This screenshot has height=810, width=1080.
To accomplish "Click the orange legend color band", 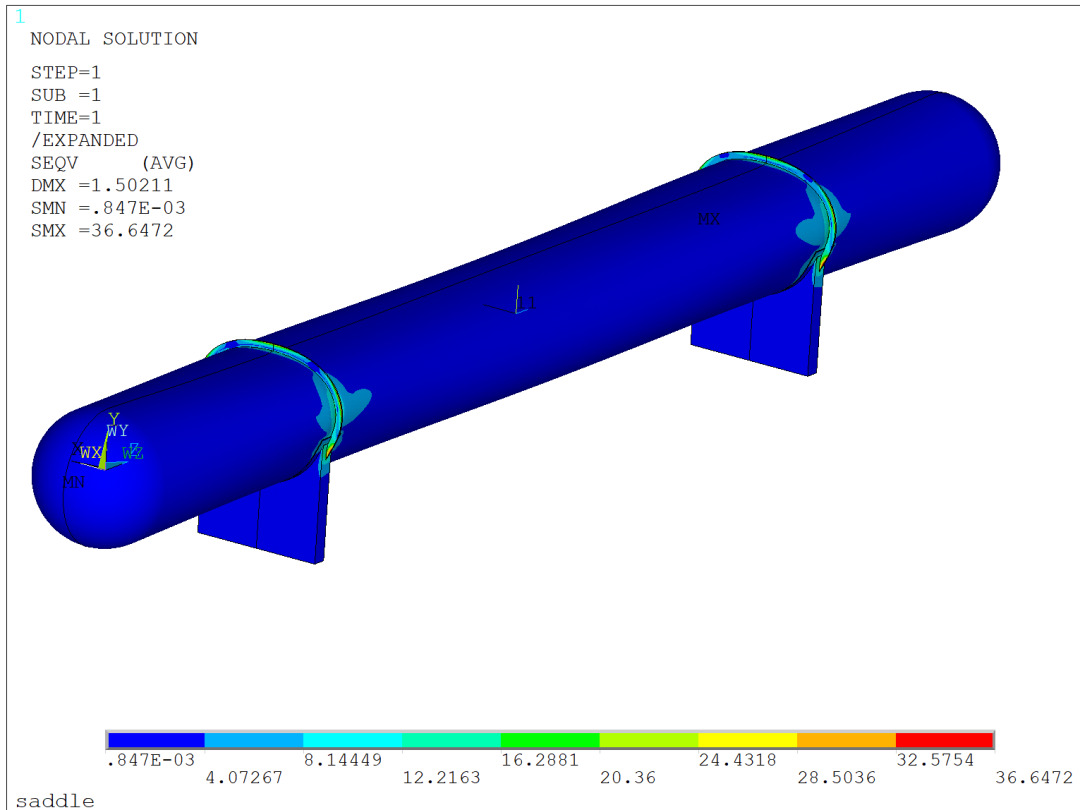I will [847, 740].
